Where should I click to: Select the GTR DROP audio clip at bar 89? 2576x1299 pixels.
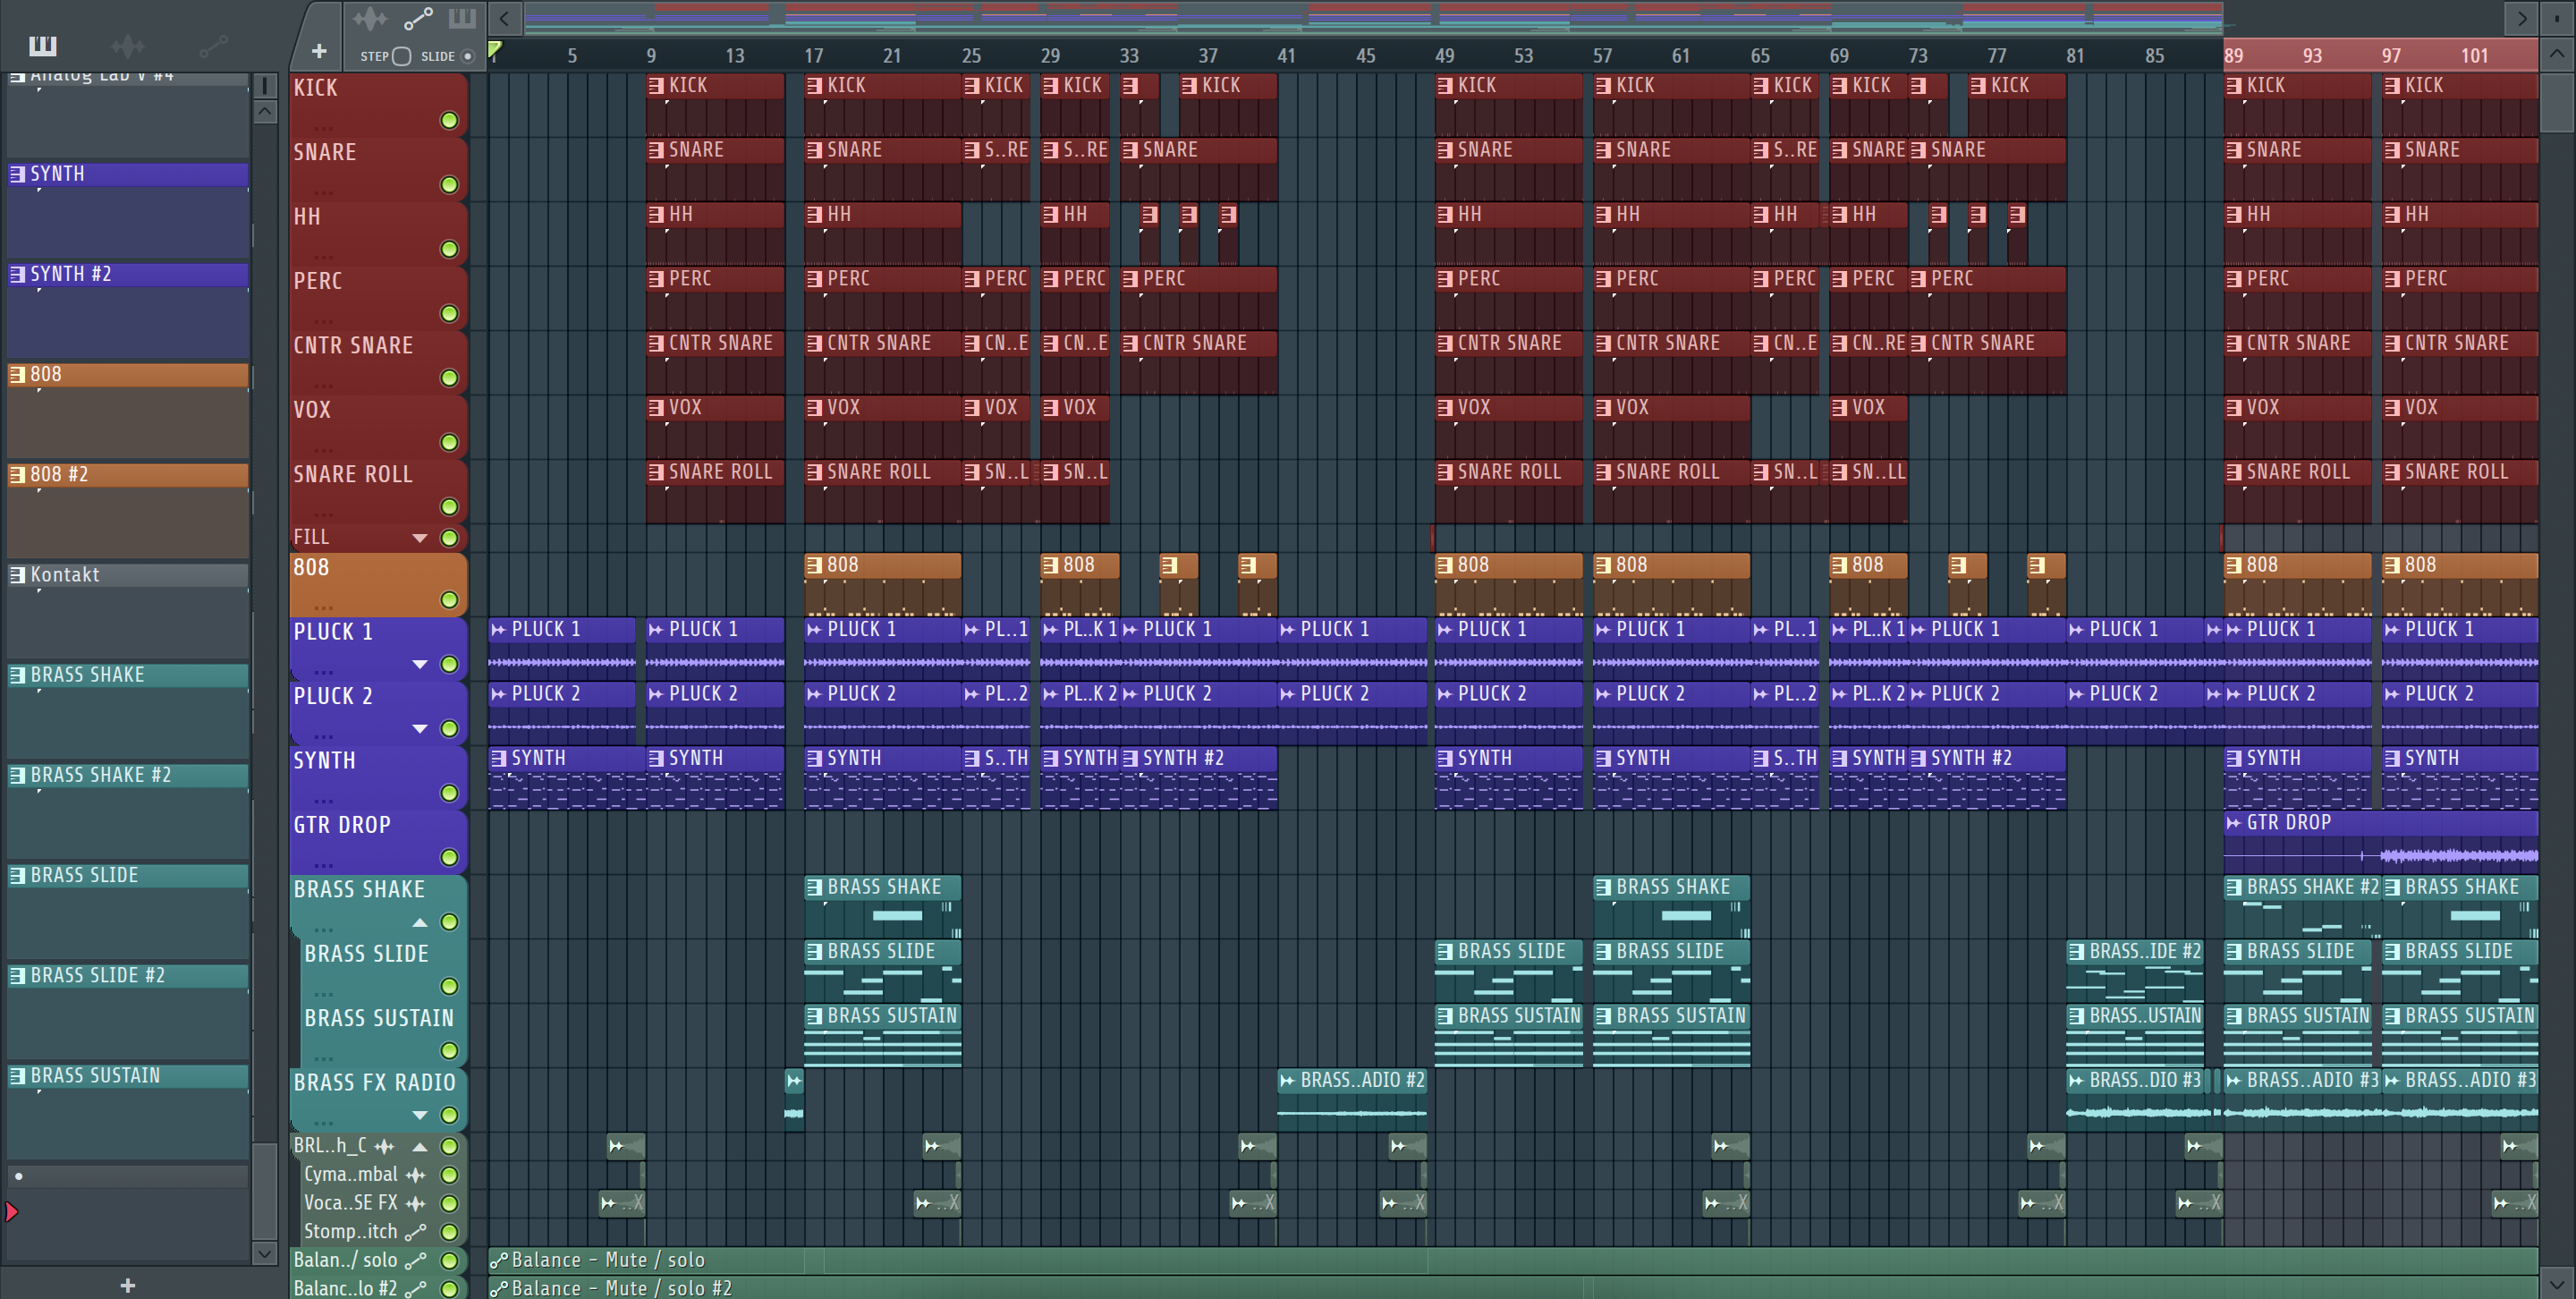point(2381,840)
